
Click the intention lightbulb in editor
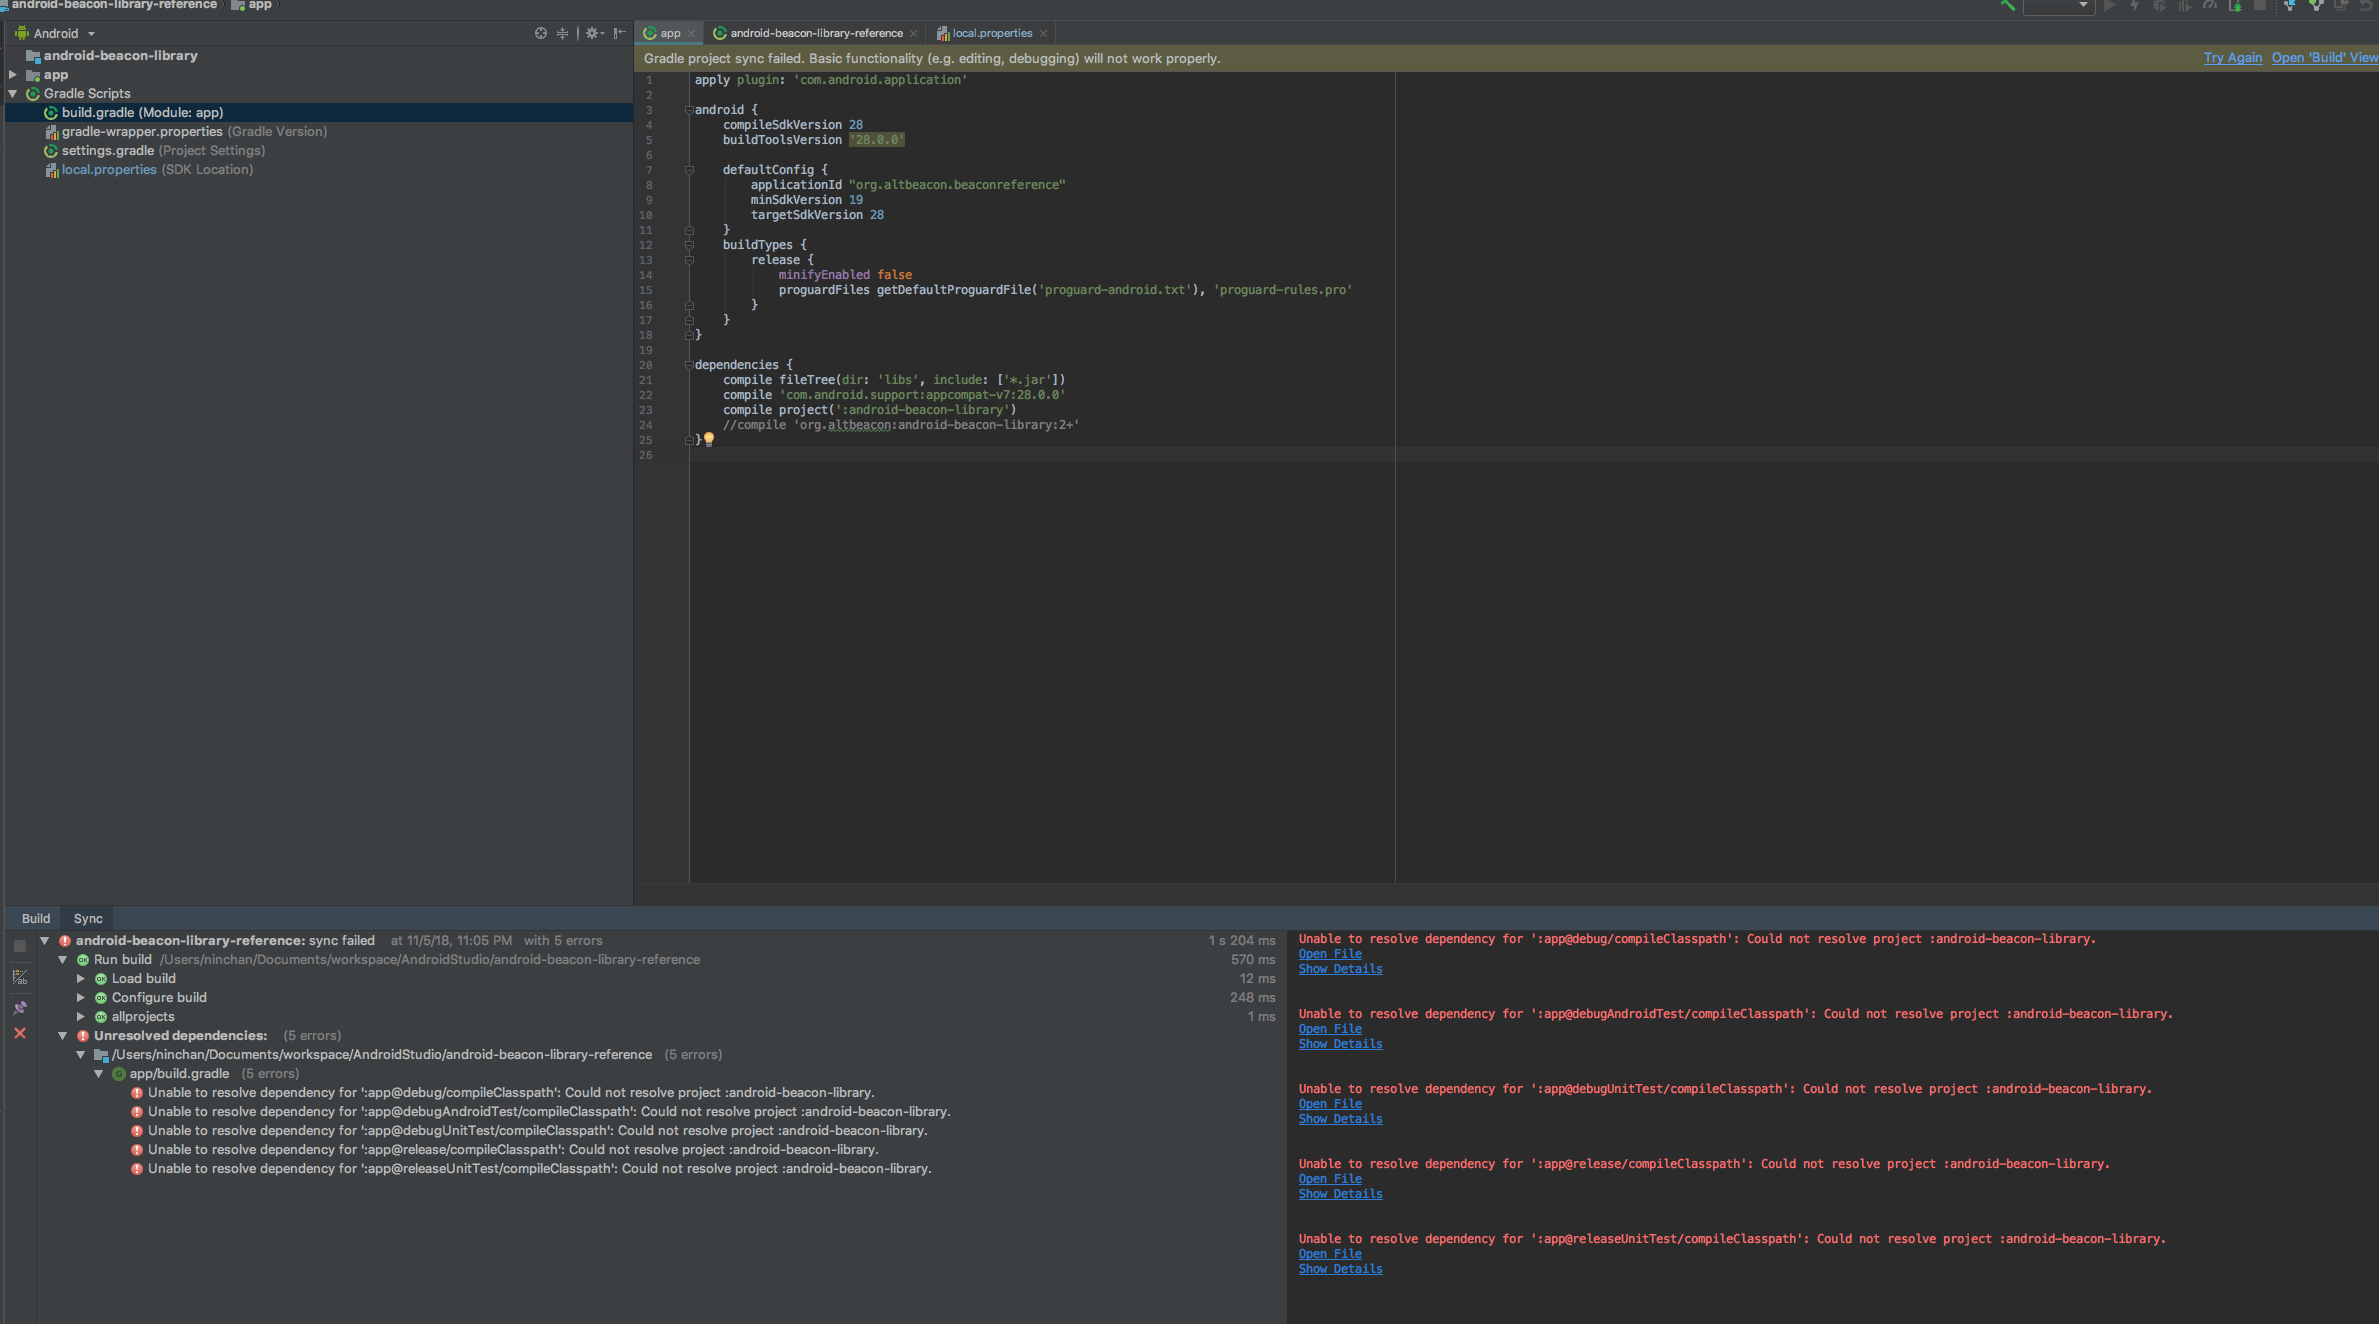[709, 439]
